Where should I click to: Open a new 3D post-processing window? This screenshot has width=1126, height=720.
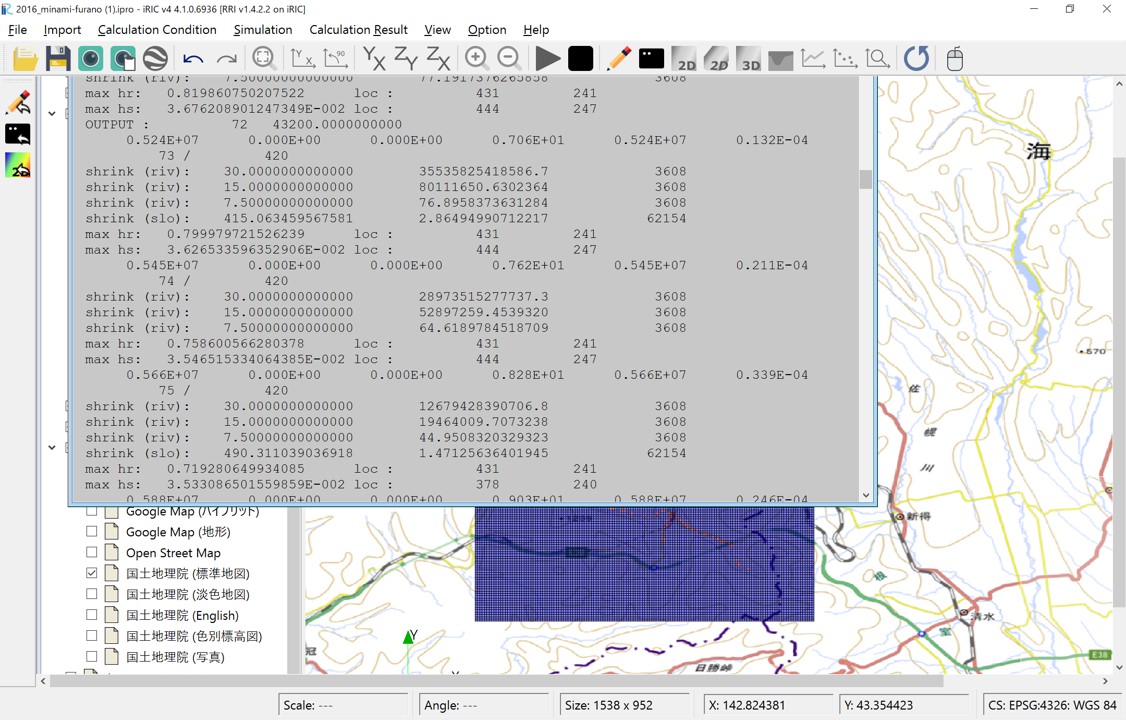pyautogui.click(x=748, y=58)
